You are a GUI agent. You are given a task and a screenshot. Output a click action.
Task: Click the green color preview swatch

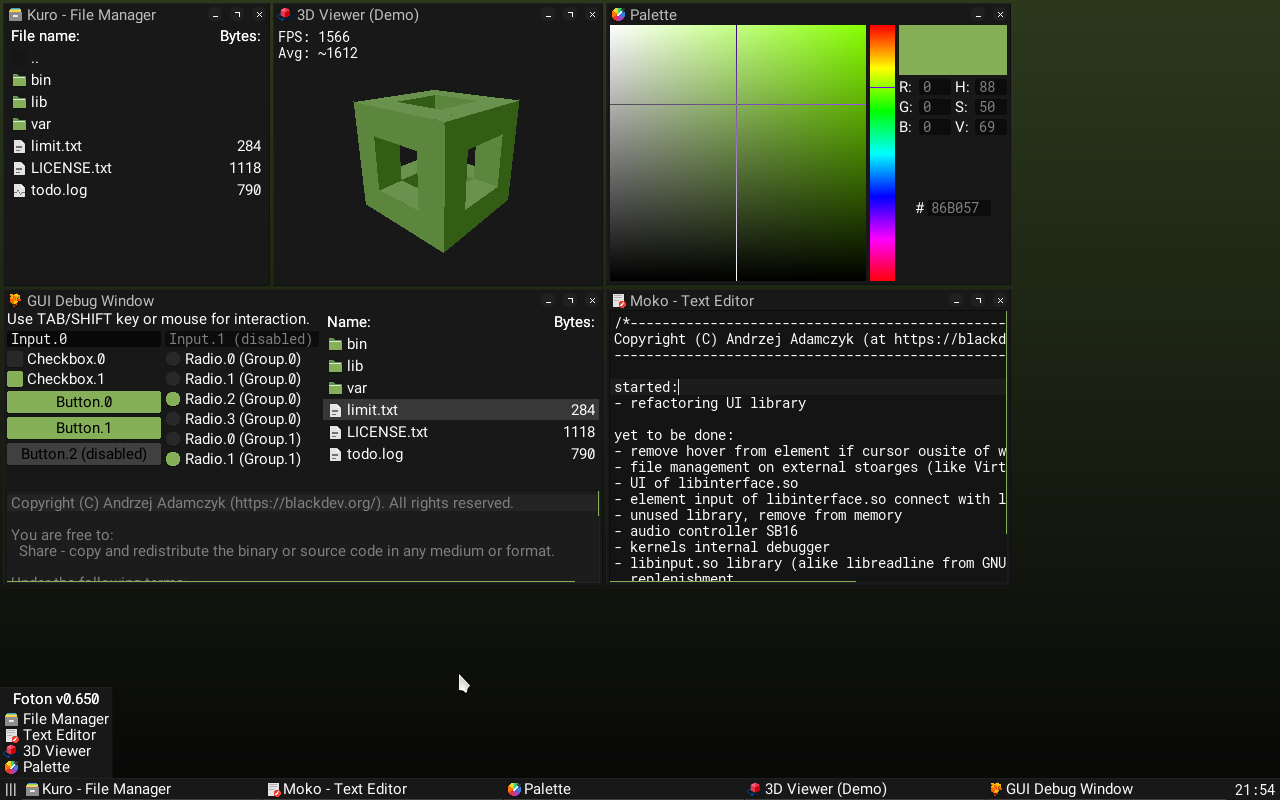click(x=953, y=50)
